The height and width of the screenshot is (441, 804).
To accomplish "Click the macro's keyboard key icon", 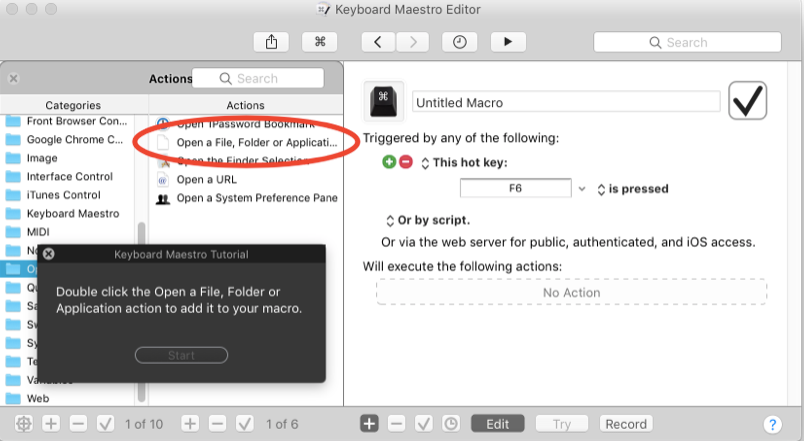I will [383, 101].
